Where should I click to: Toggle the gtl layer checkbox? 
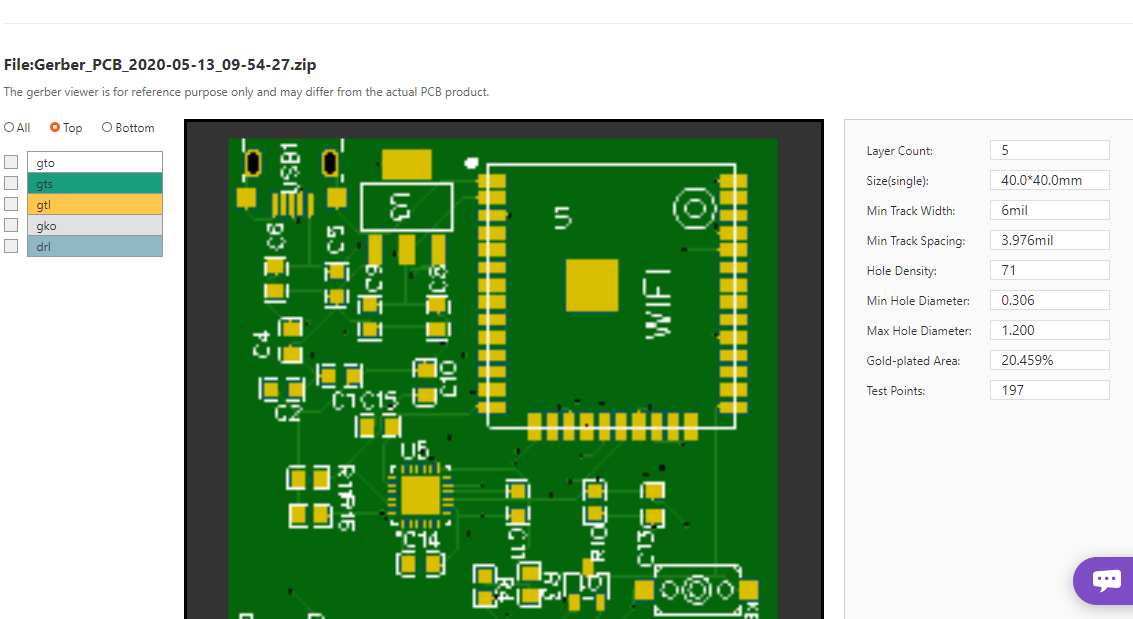pos(10,204)
